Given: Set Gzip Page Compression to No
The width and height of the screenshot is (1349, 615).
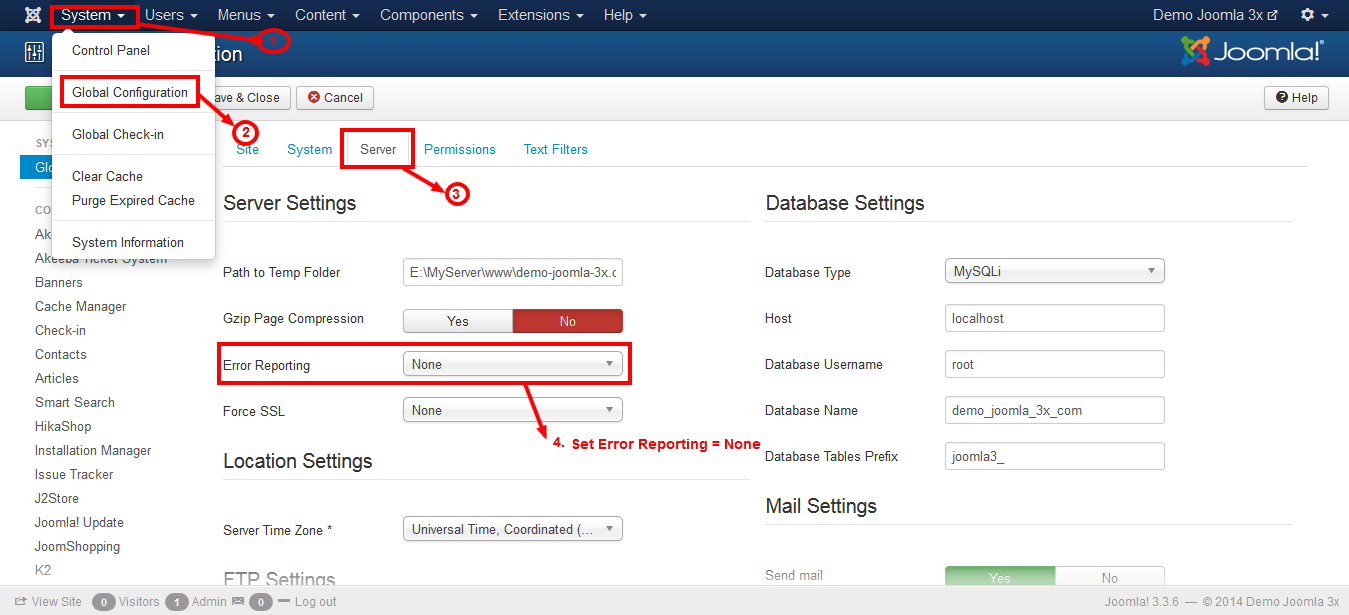Looking at the screenshot, I should click(567, 321).
